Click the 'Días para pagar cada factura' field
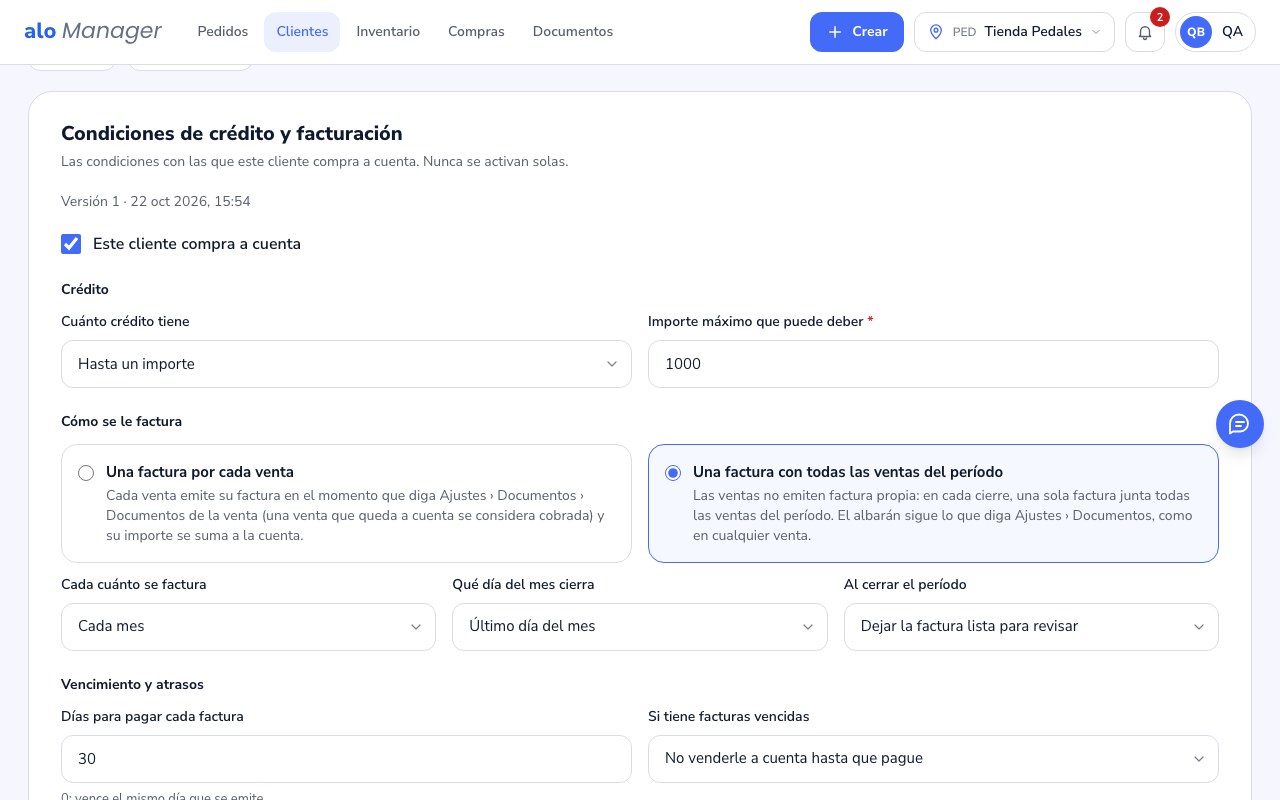This screenshot has height=800, width=1280. click(346, 759)
